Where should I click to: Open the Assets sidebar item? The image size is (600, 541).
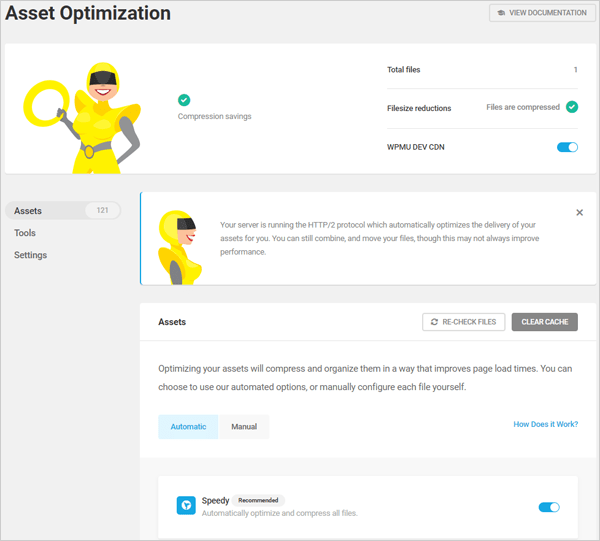coord(63,211)
